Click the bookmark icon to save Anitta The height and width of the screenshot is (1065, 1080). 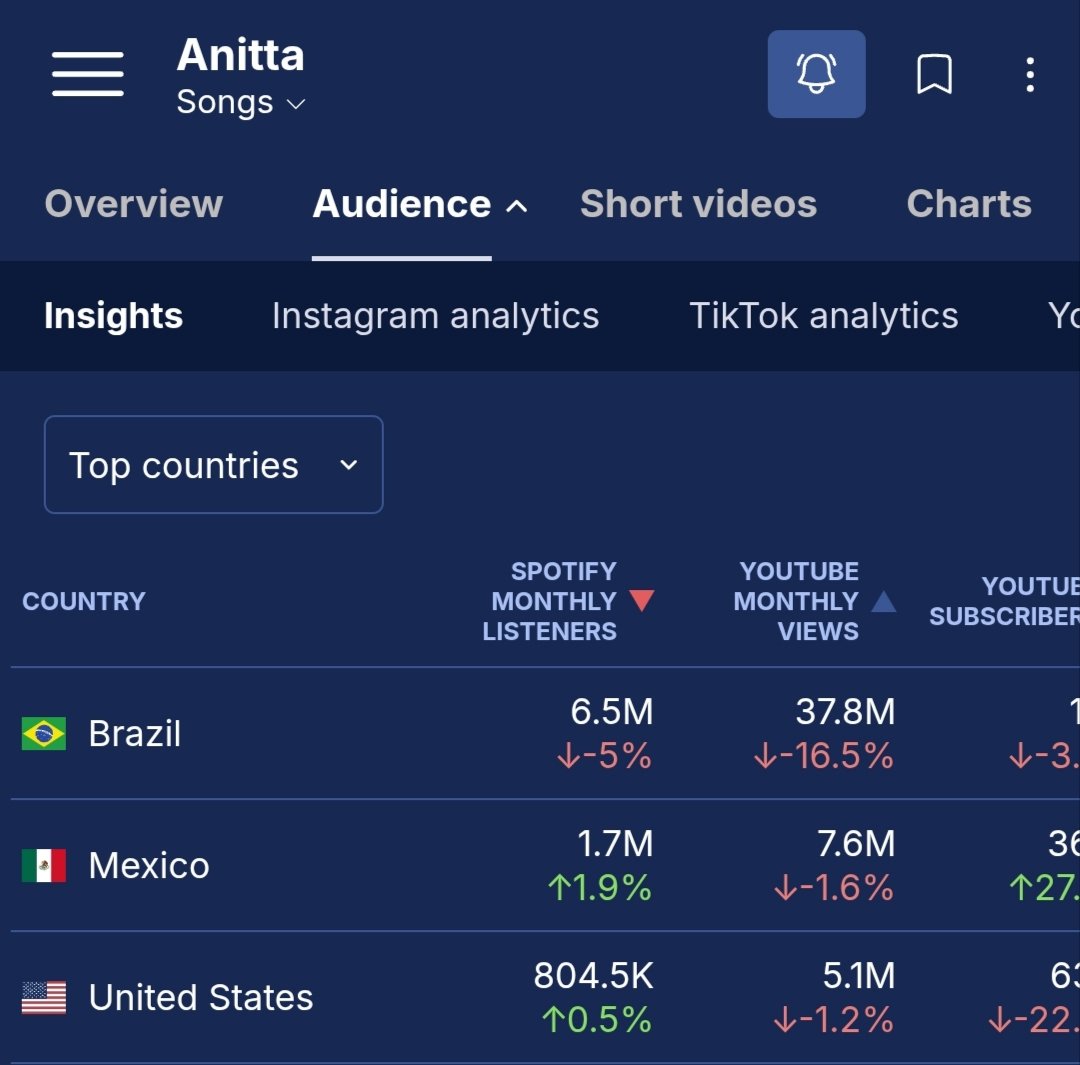(x=934, y=74)
